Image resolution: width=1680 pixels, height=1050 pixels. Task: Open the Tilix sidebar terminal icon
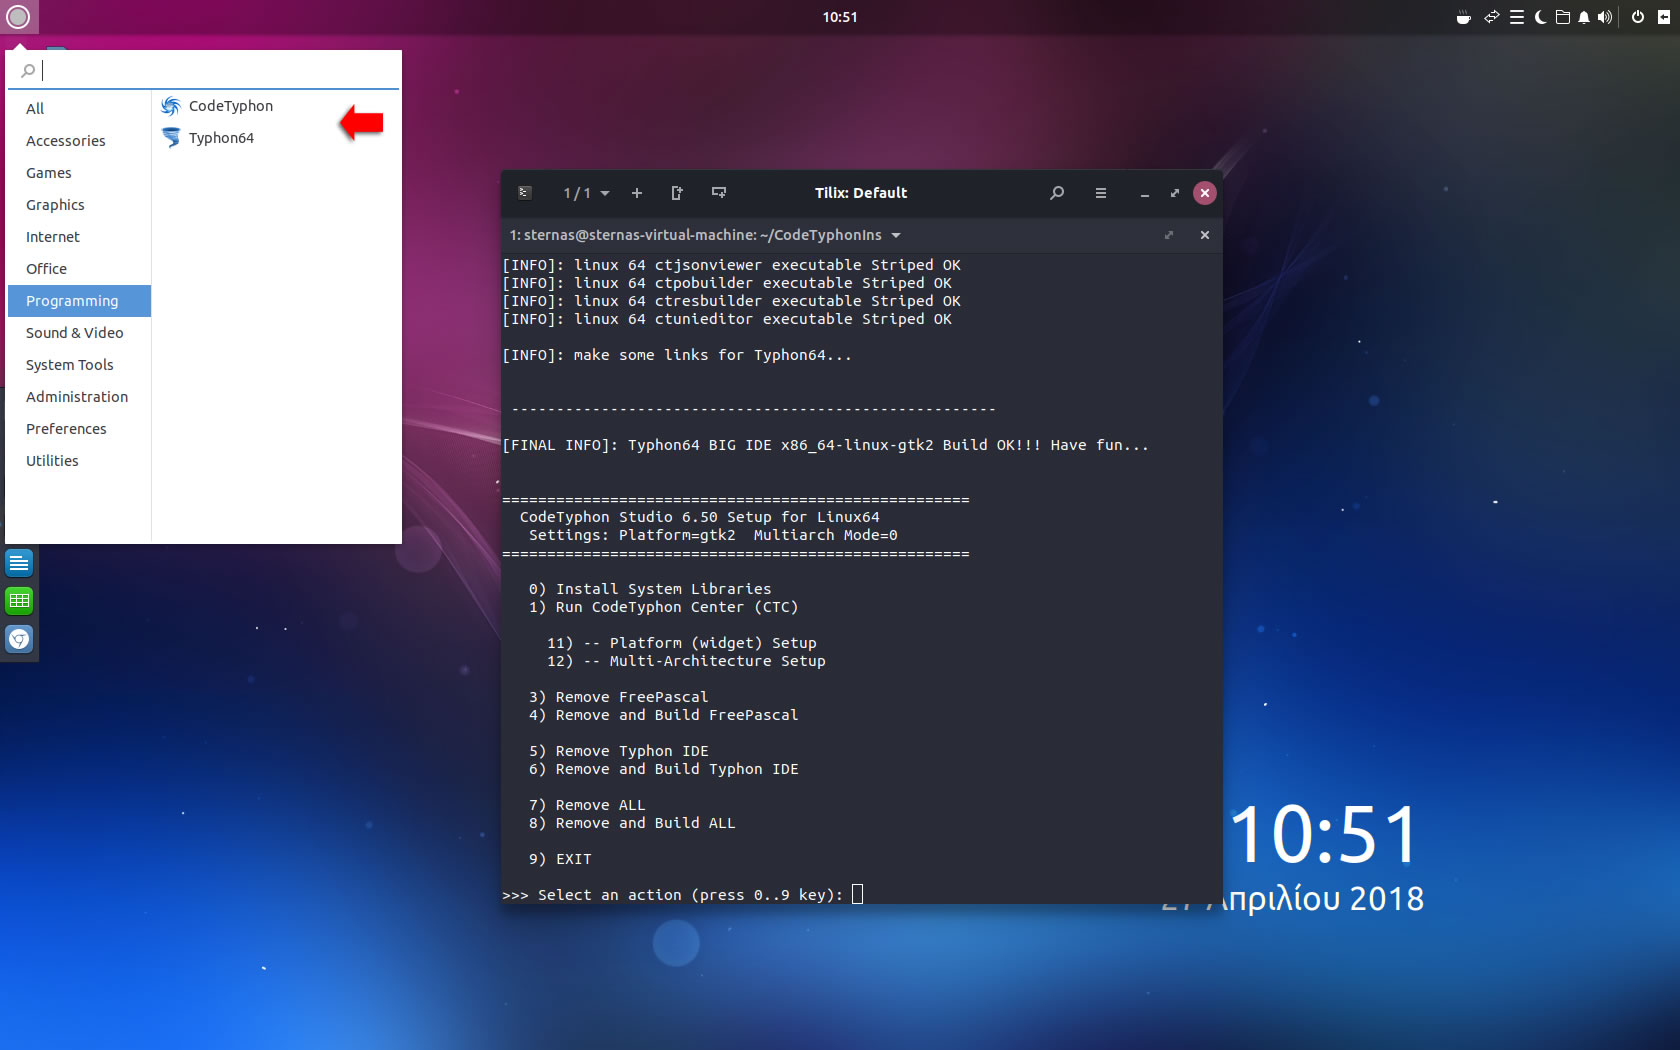click(525, 193)
